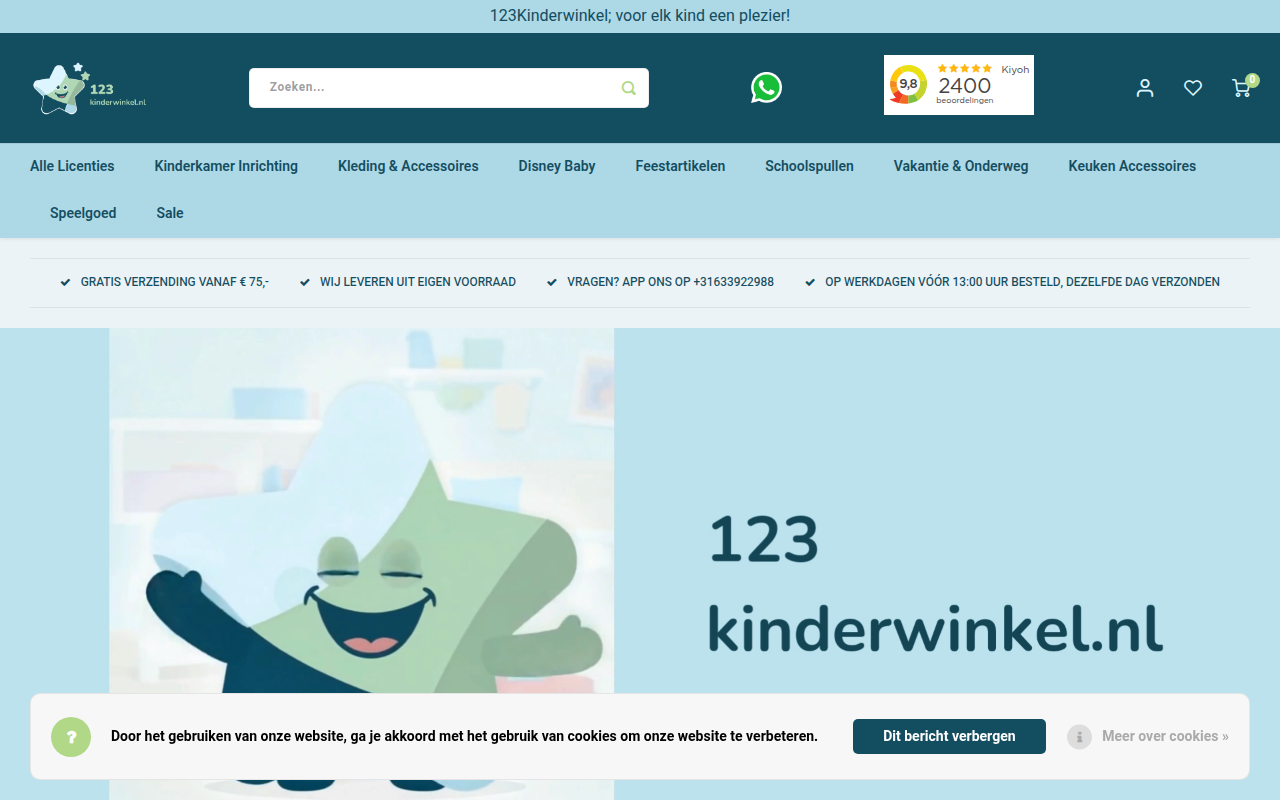Open Vakantie & Onderweg menu
This screenshot has height=800, width=1280.
(x=961, y=166)
